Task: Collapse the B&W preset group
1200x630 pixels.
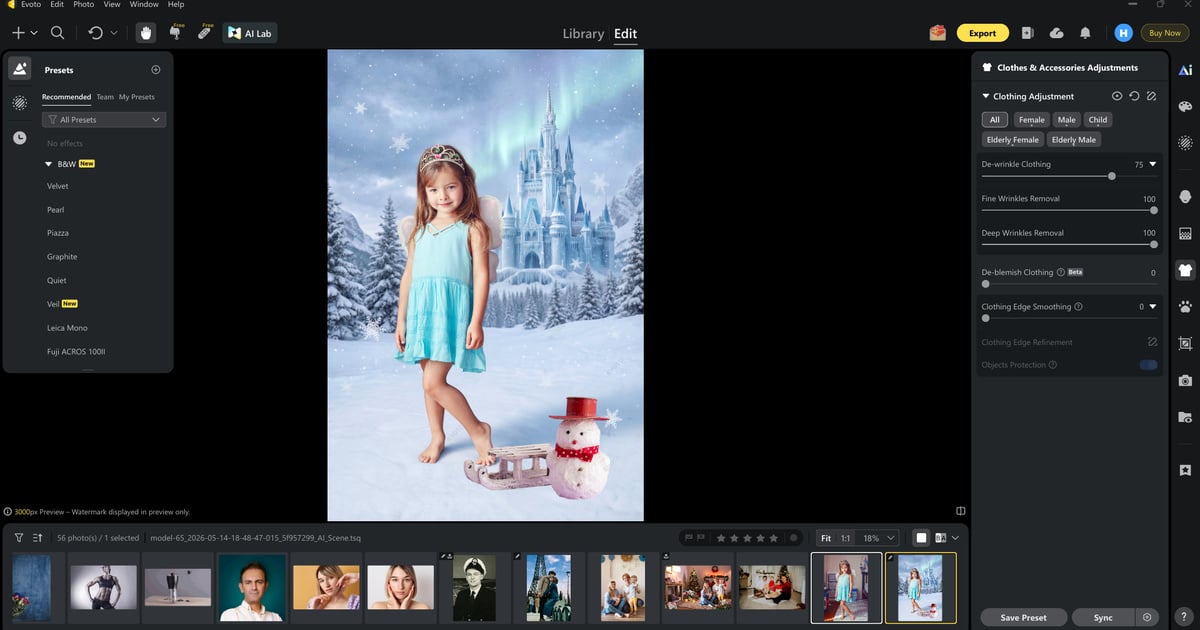Action: tap(48, 164)
